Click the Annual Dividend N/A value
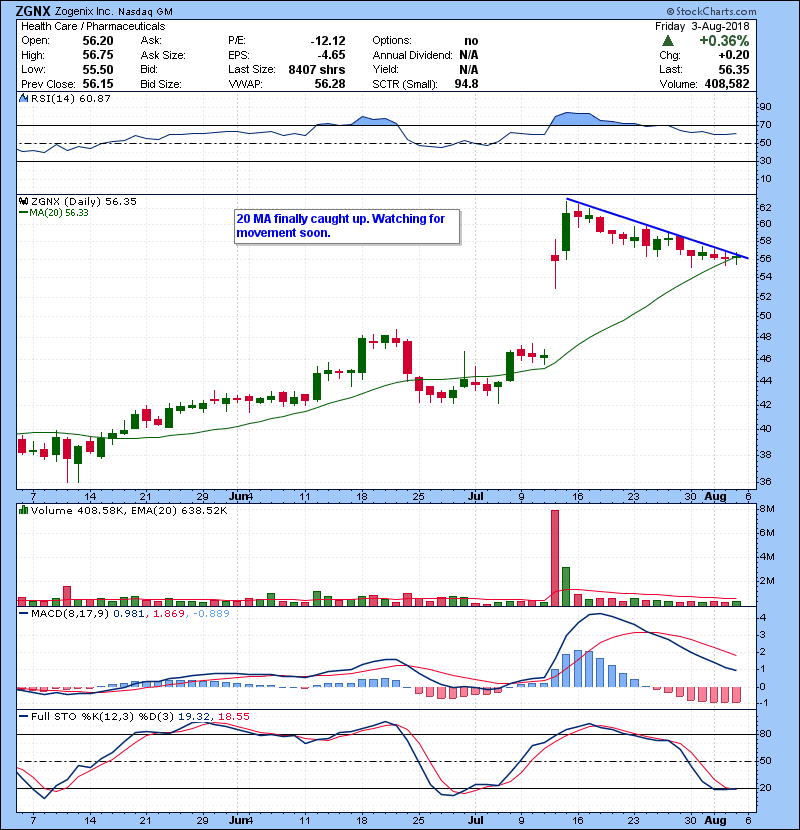This screenshot has height=830, width=800. 469,55
